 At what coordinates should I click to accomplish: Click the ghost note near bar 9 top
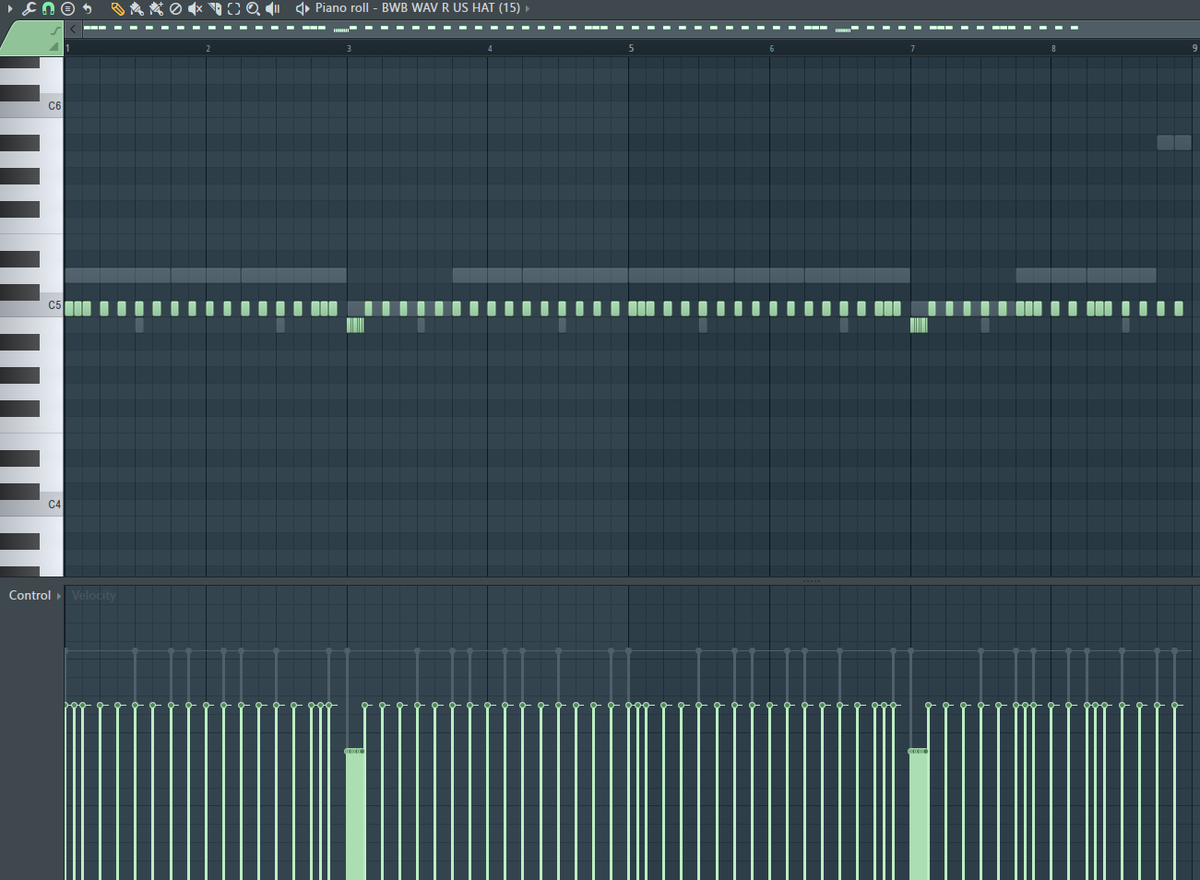click(x=1174, y=142)
